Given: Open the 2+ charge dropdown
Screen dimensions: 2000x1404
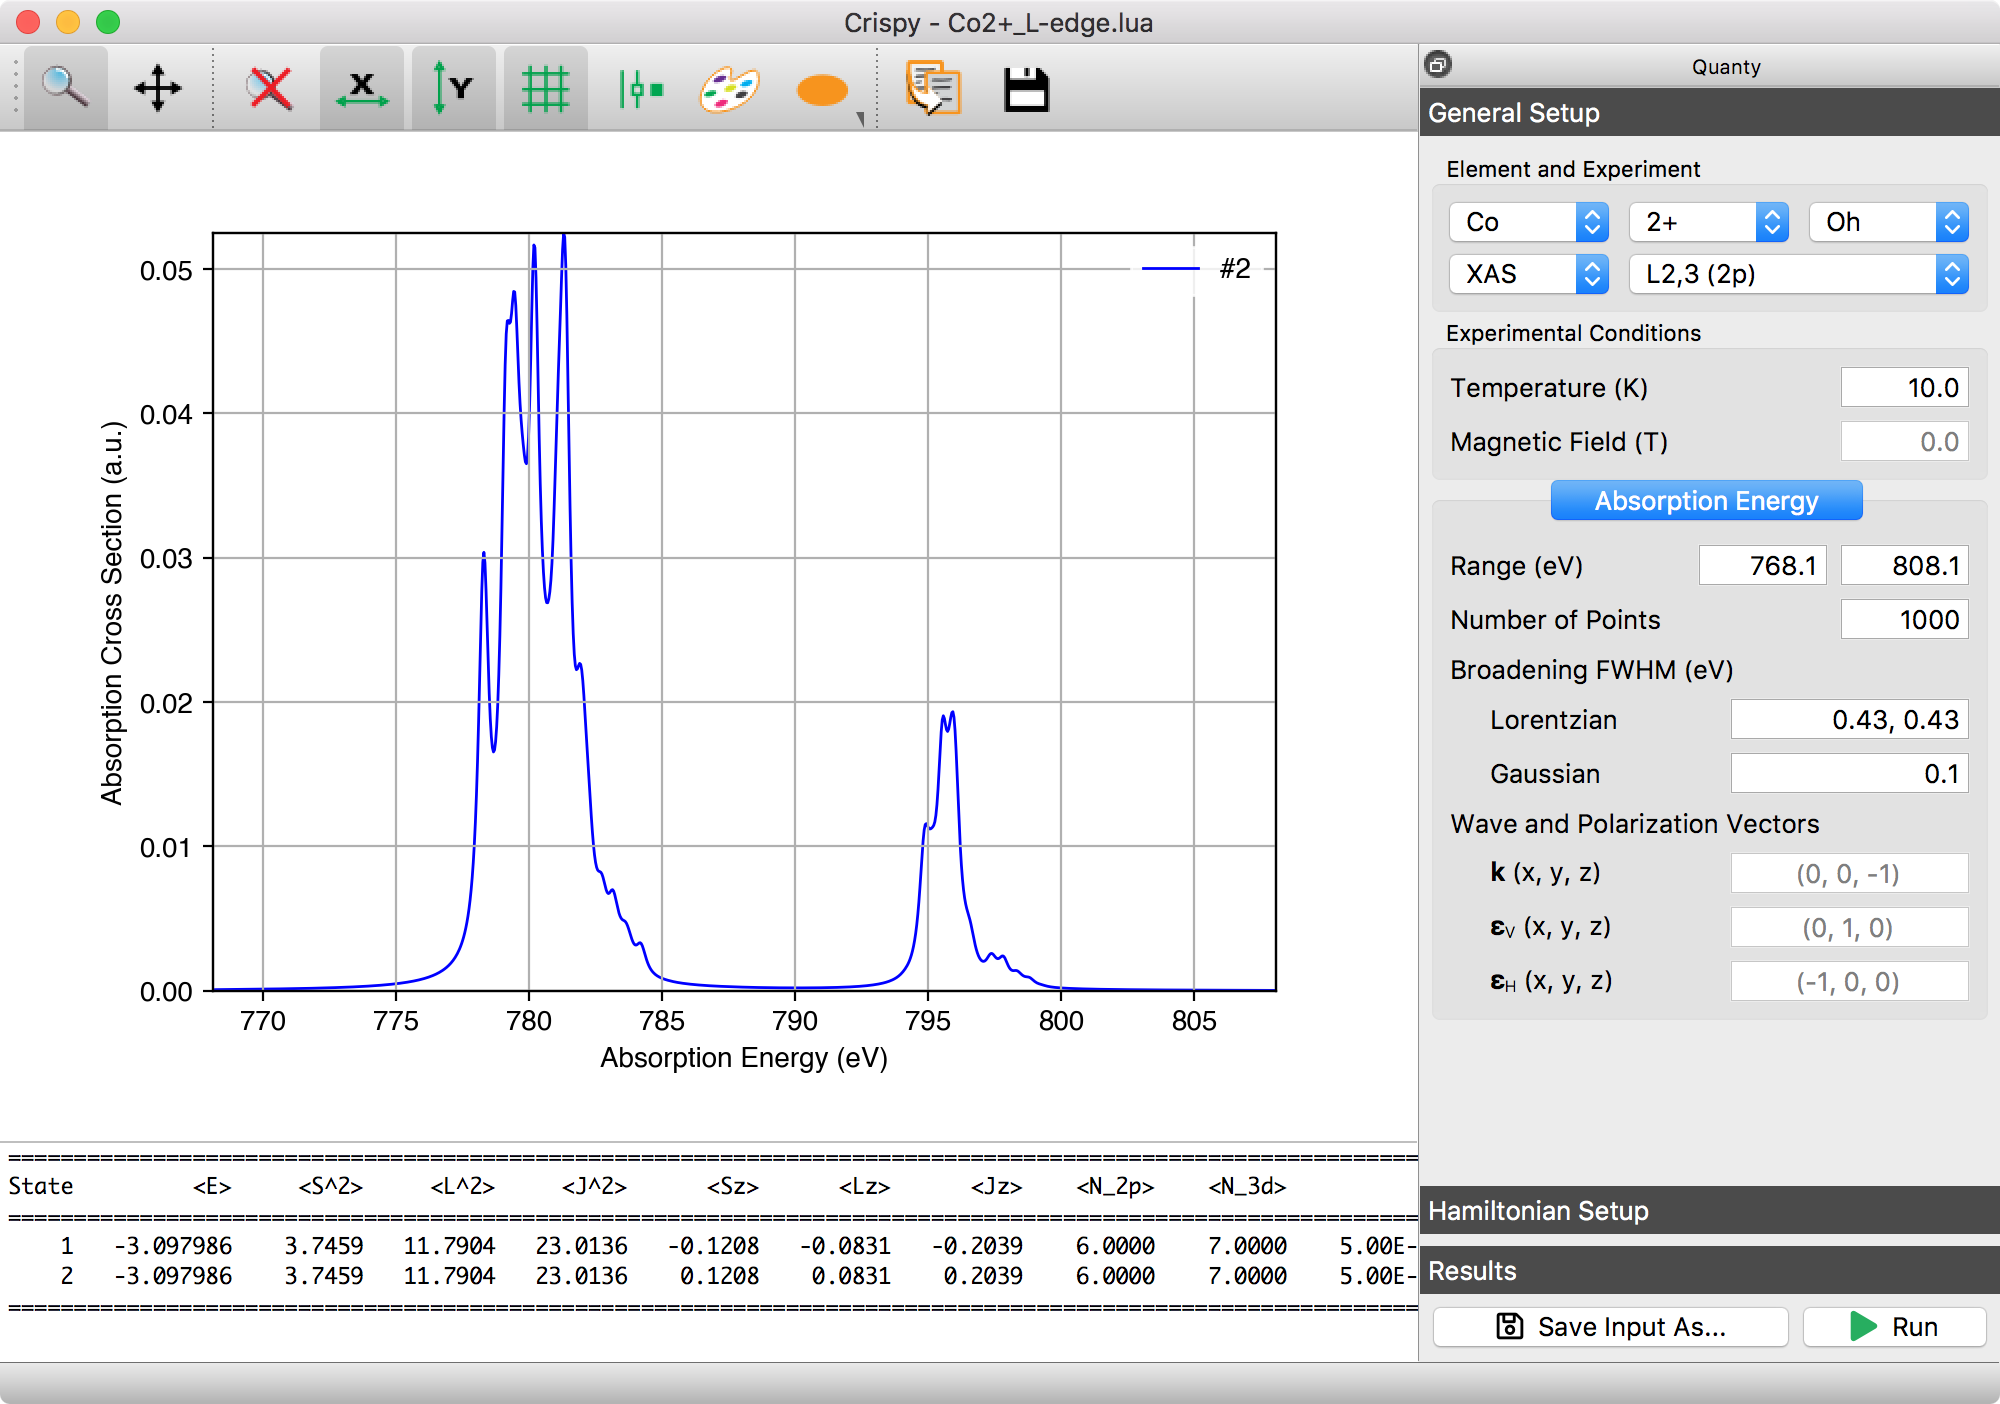Looking at the screenshot, I should (1707, 222).
